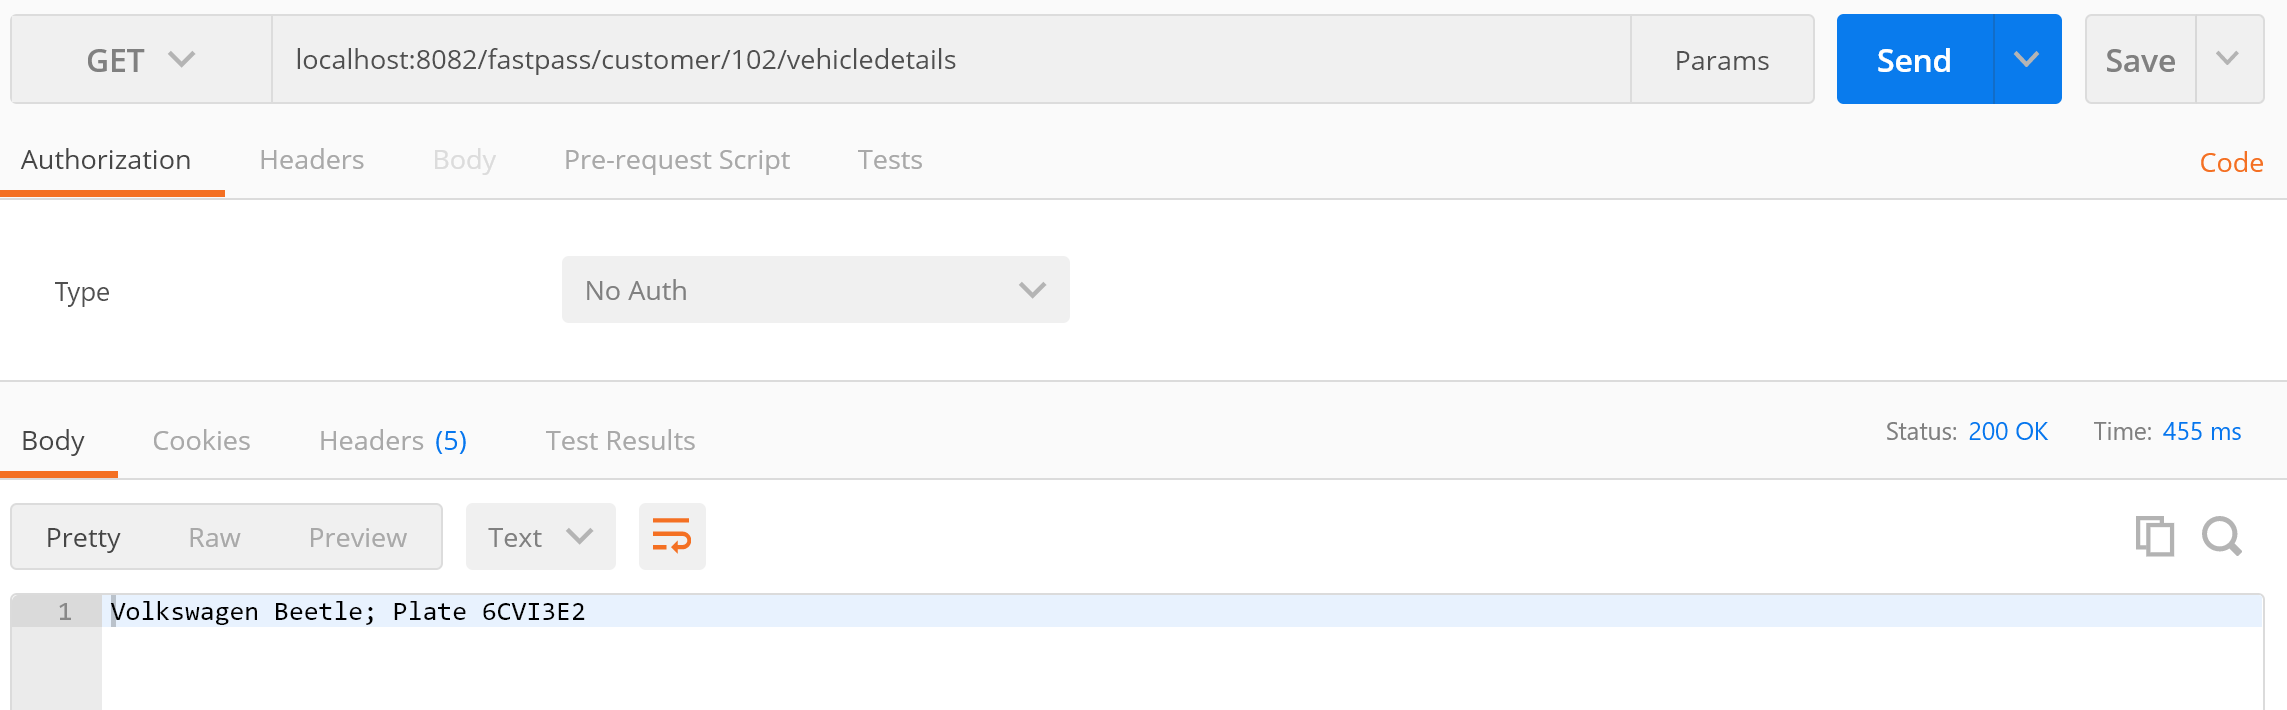Send the request to the vehicledetails endpoint
Screen dimensions: 2287x710
[1913, 59]
